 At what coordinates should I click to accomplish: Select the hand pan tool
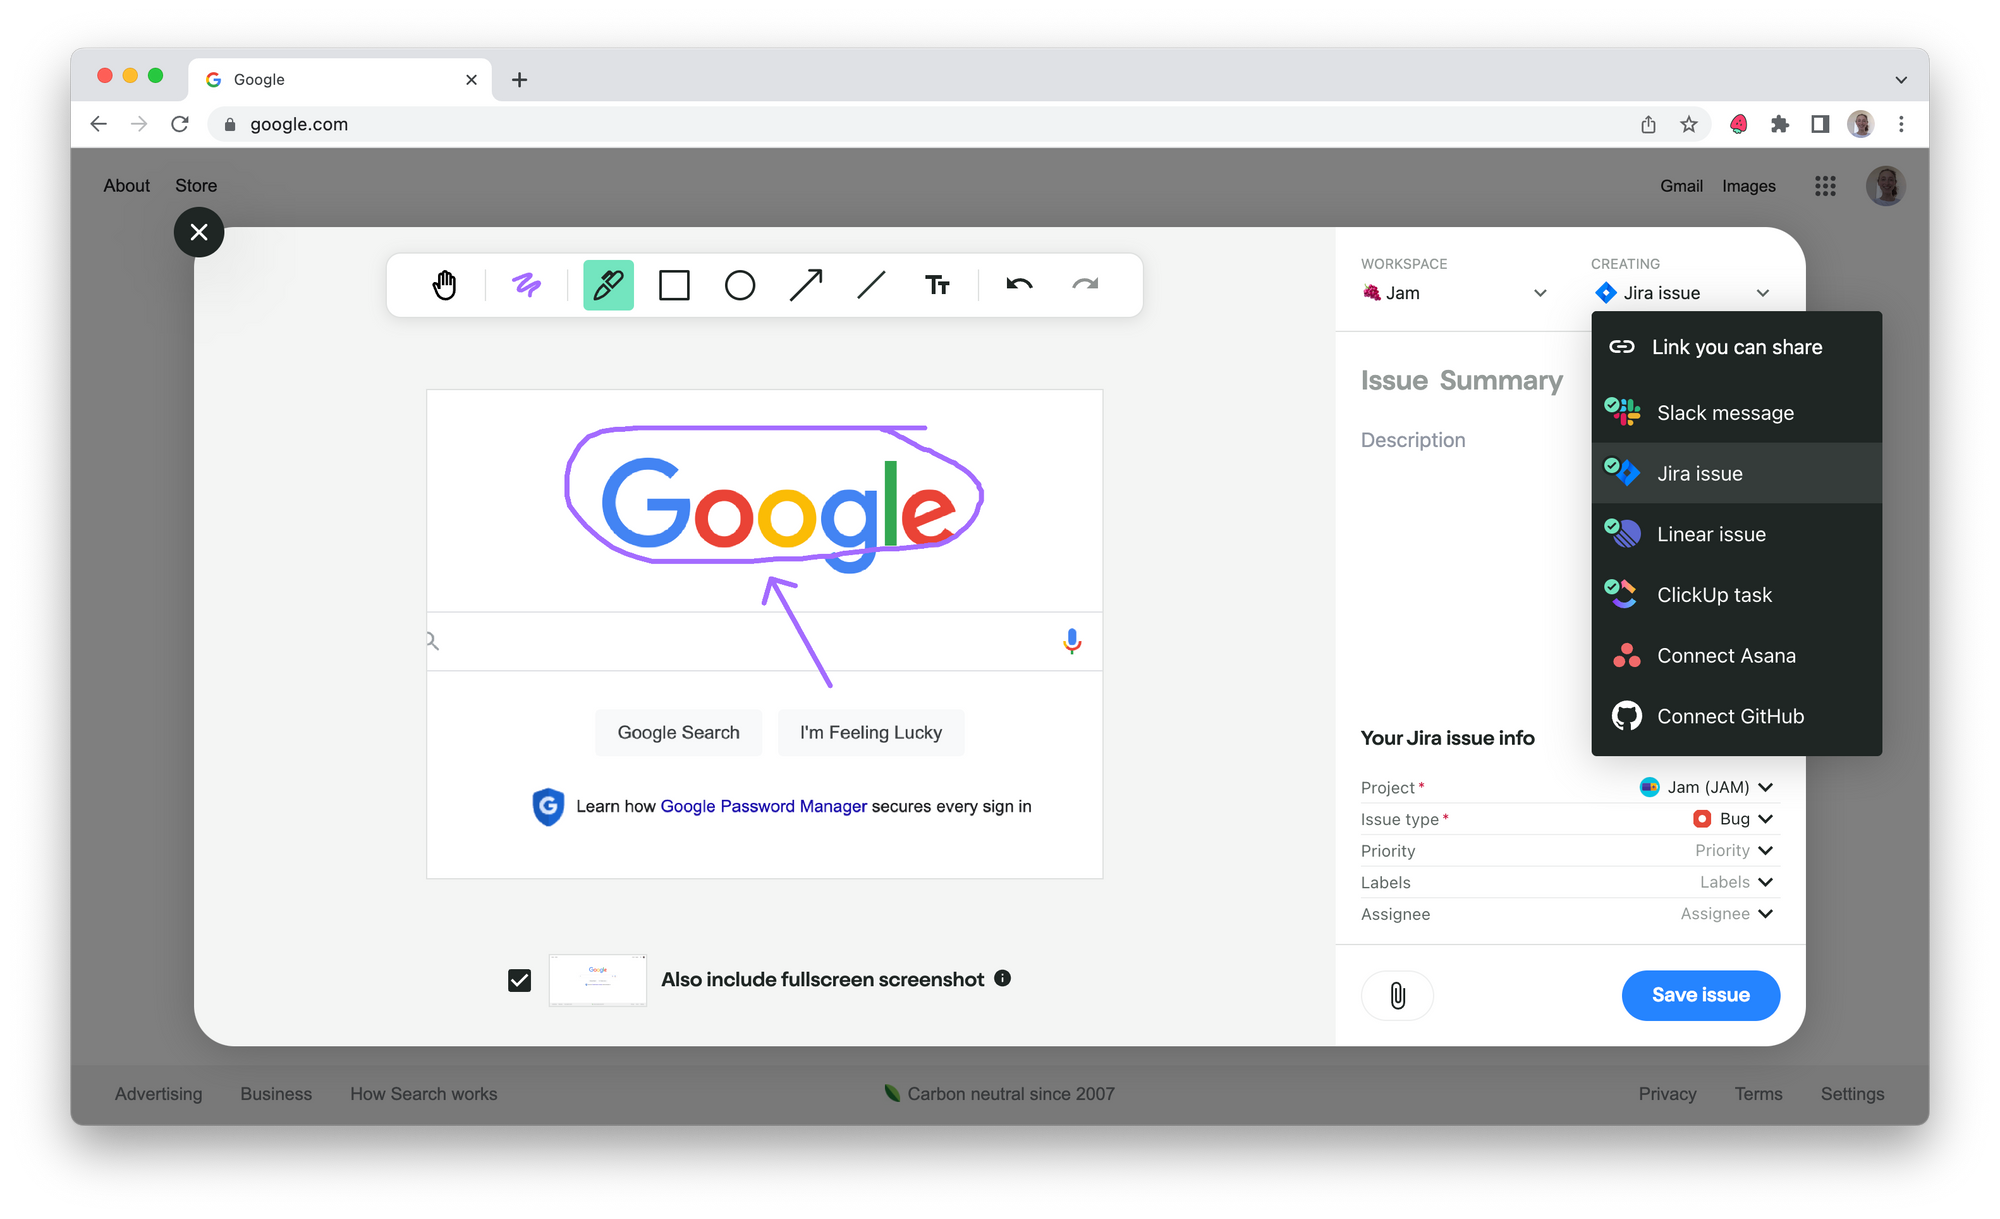pos(444,285)
